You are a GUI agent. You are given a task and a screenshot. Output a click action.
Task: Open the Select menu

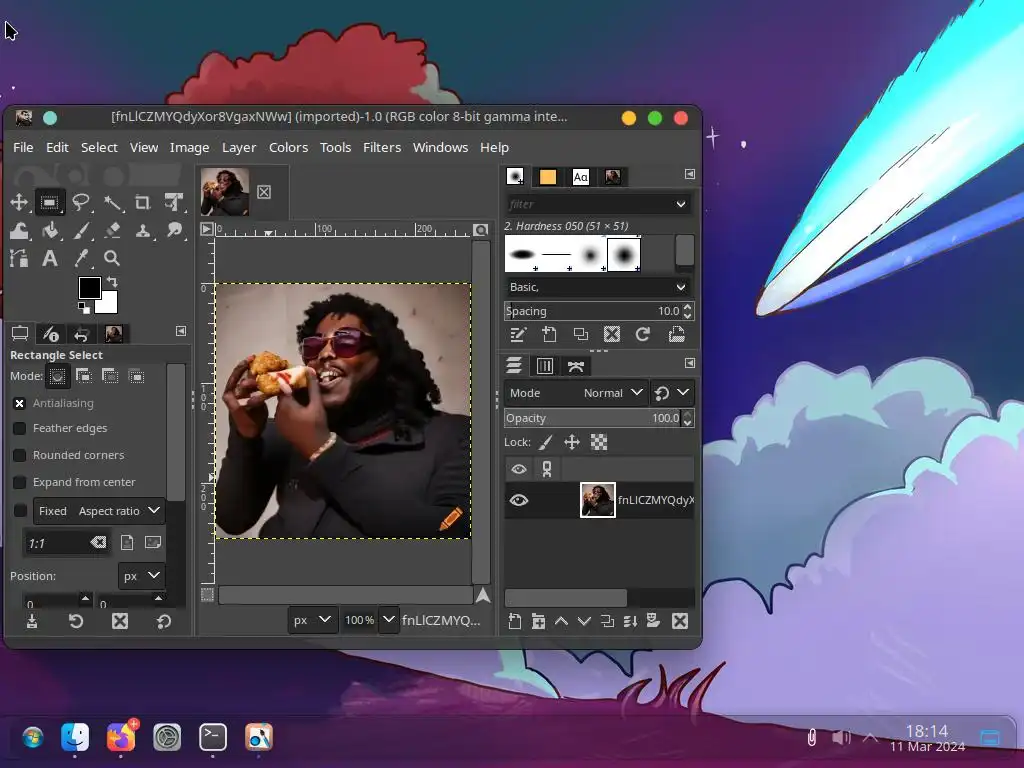point(99,148)
